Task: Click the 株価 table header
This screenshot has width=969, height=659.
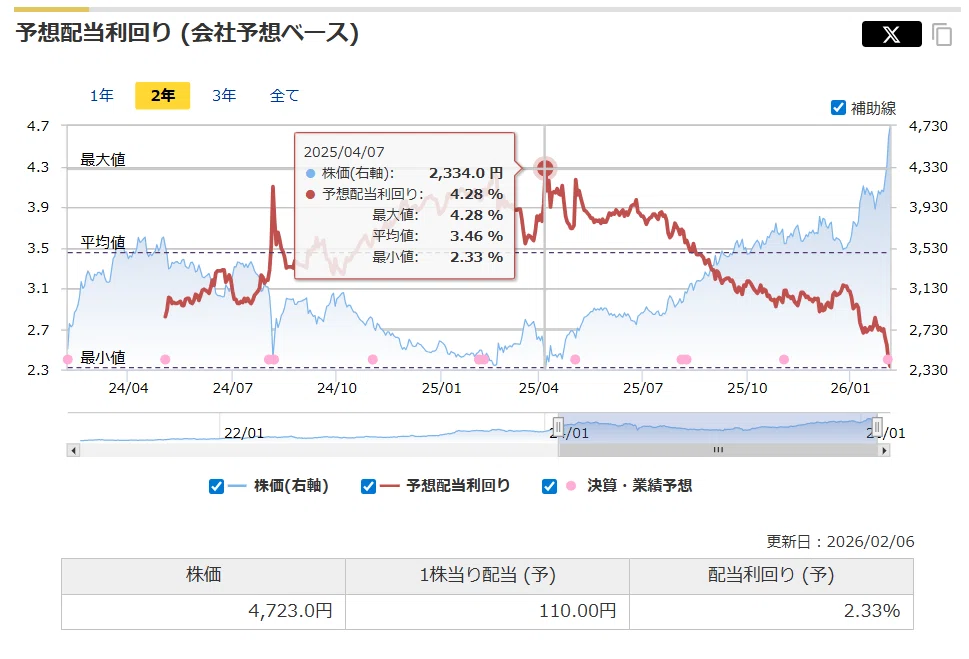Action: 203,576
